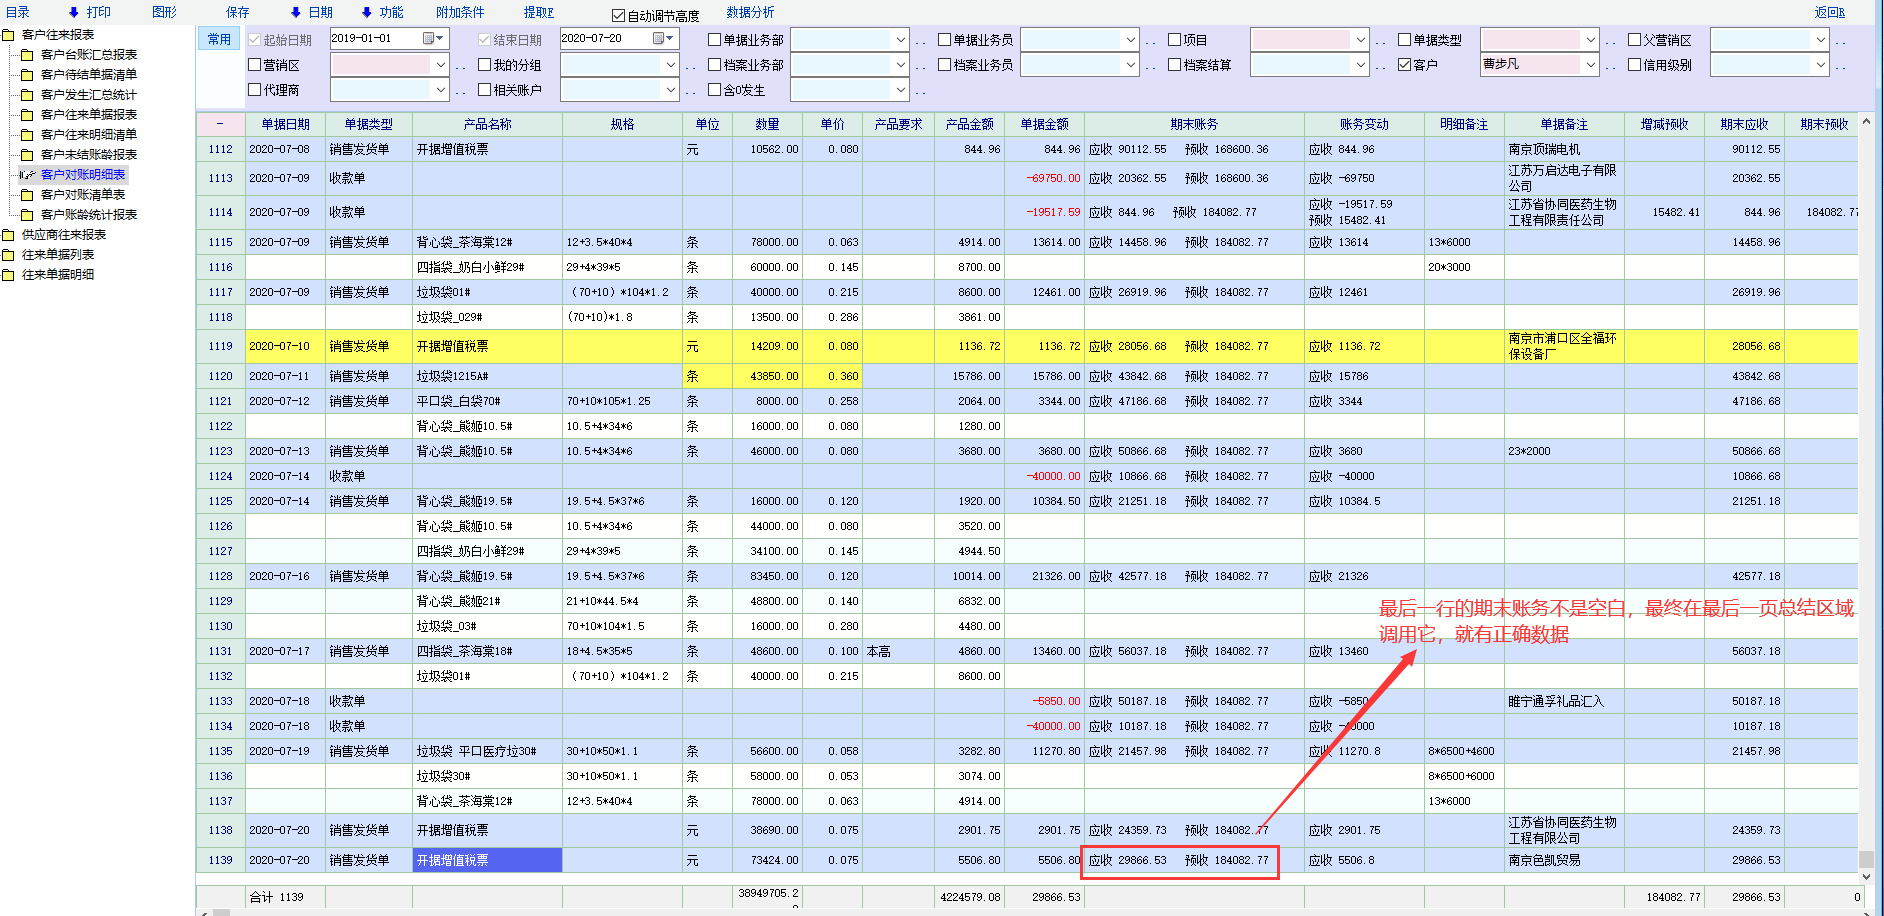Expand the 客户 dropdown showing 曹步凡
Screen dimensions: 1884x916
point(1590,65)
